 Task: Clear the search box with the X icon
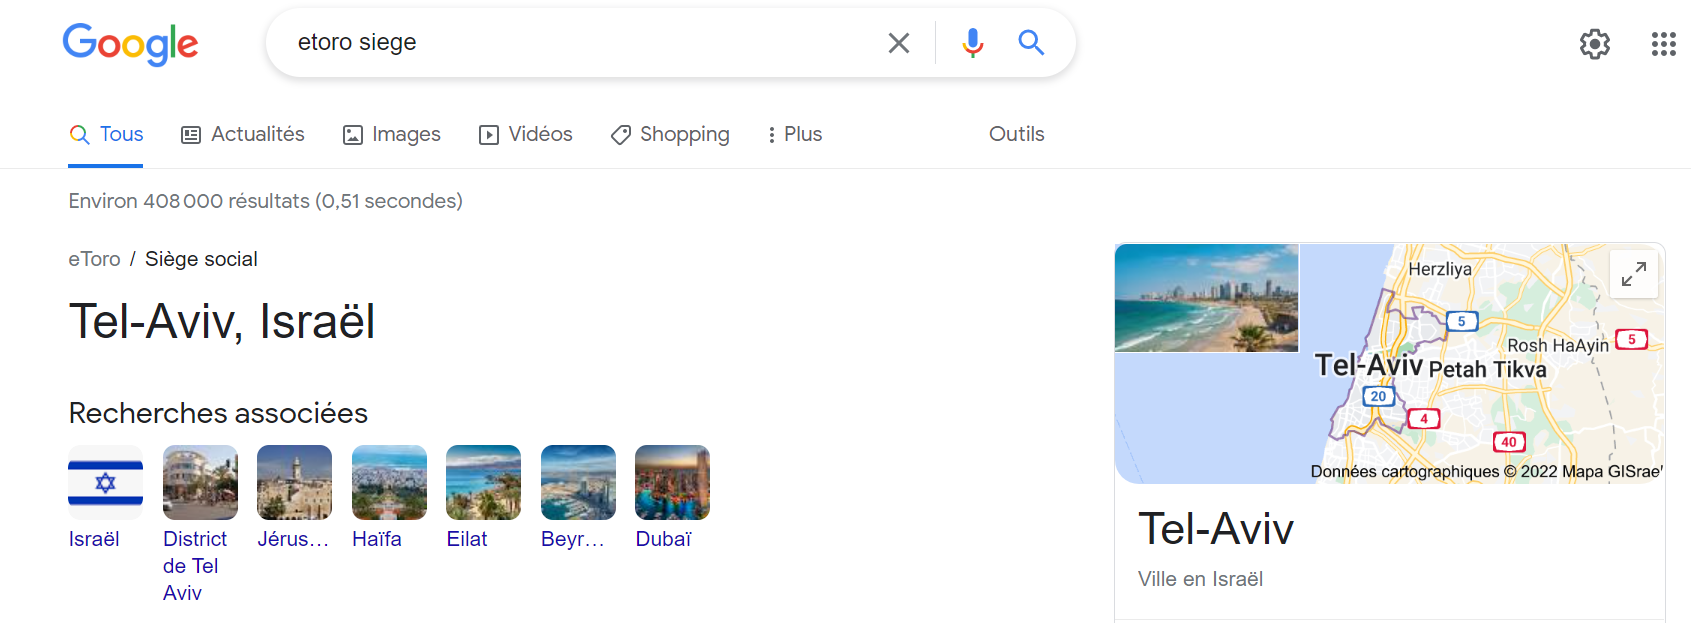pyautogui.click(x=899, y=43)
